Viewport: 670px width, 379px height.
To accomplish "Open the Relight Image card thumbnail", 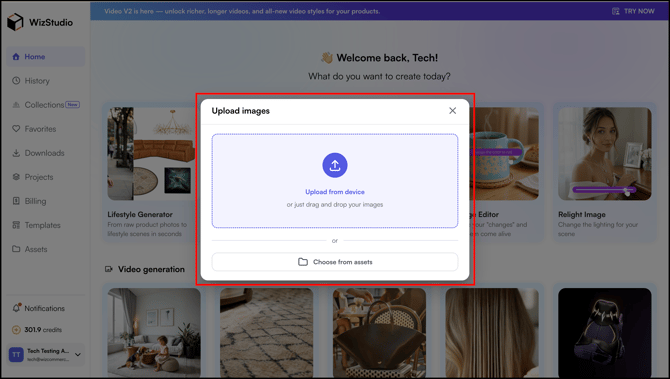I will point(605,153).
